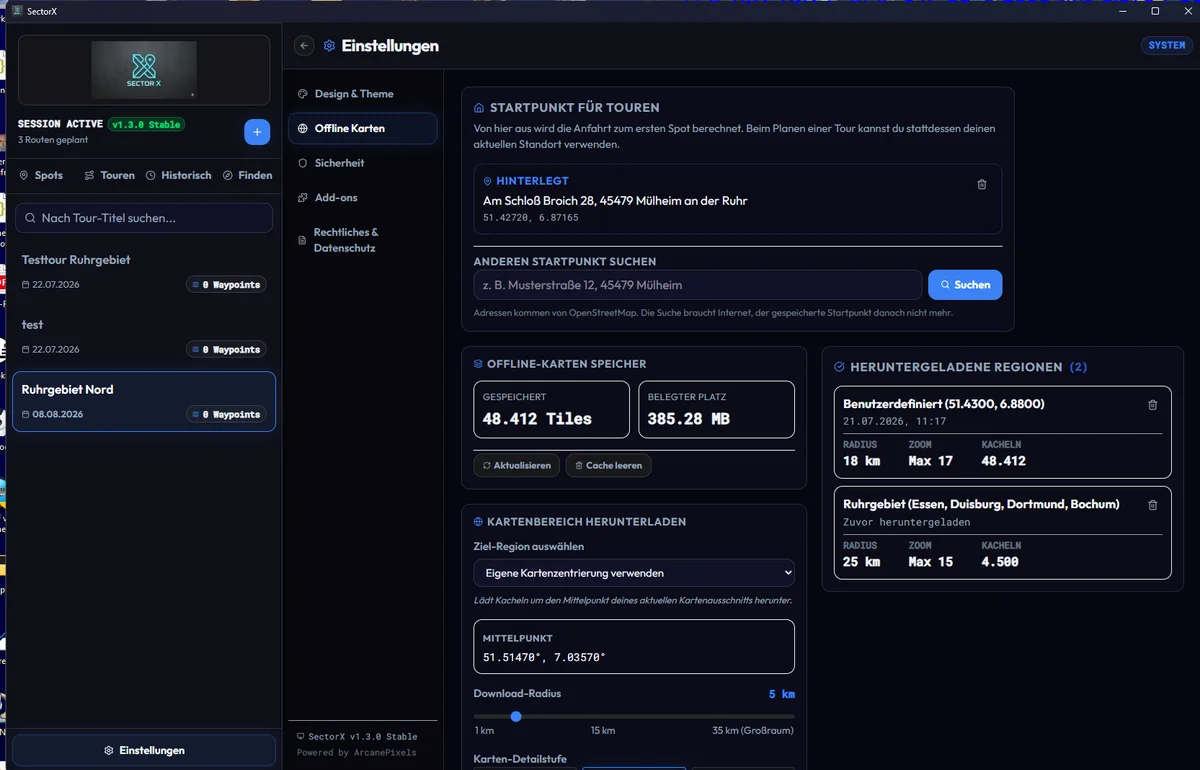Click the Aktualisieren button
The width and height of the screenshot is (1200, 770).
pyautogui.click(x=516, y=465)
